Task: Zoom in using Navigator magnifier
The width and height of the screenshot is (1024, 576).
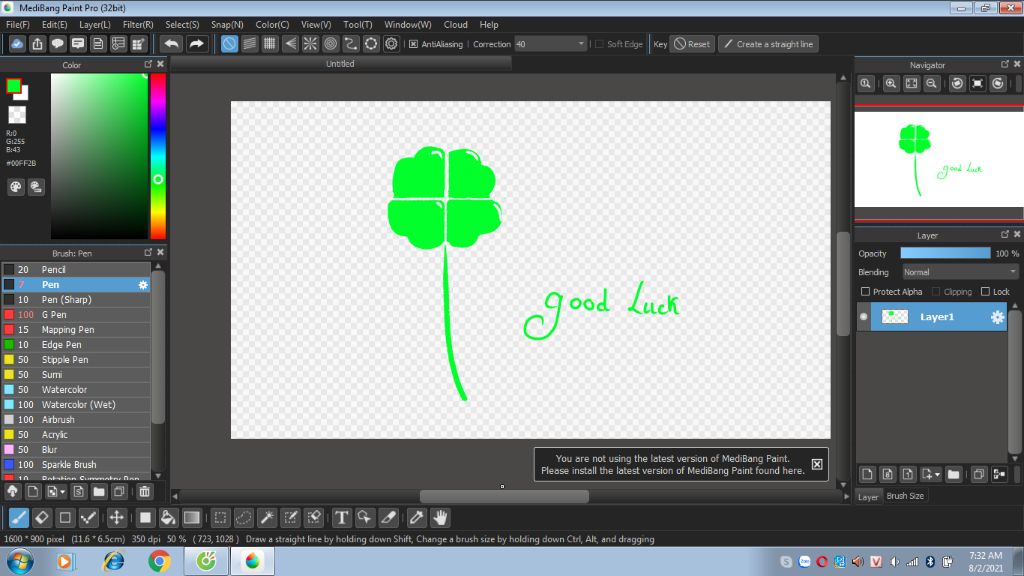Action: [891, 84]
